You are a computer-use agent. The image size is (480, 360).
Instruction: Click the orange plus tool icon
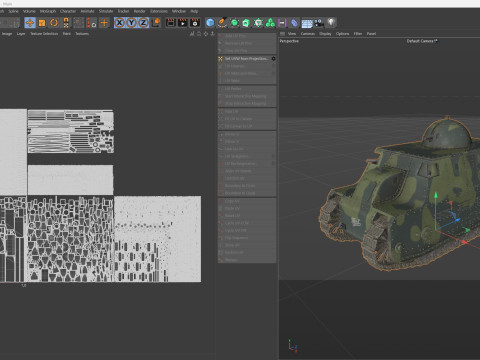tap(104, 23)
